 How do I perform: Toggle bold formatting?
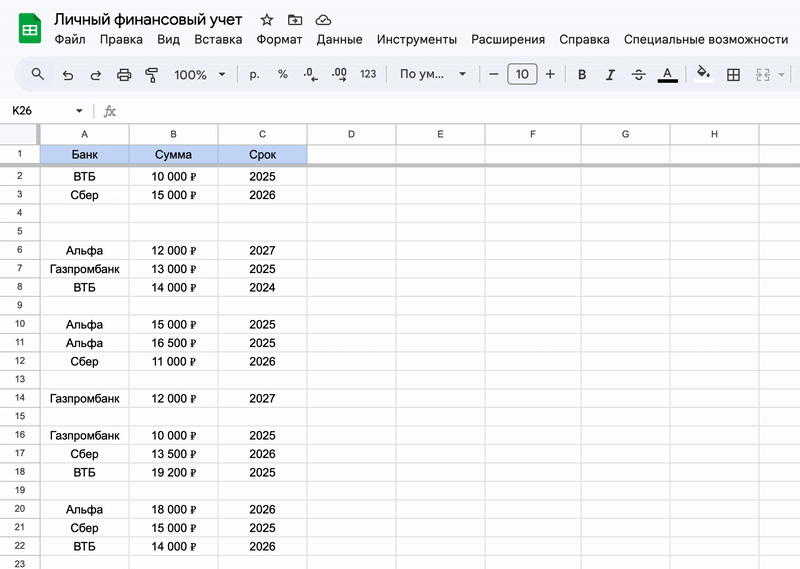[x=582, y=75]
